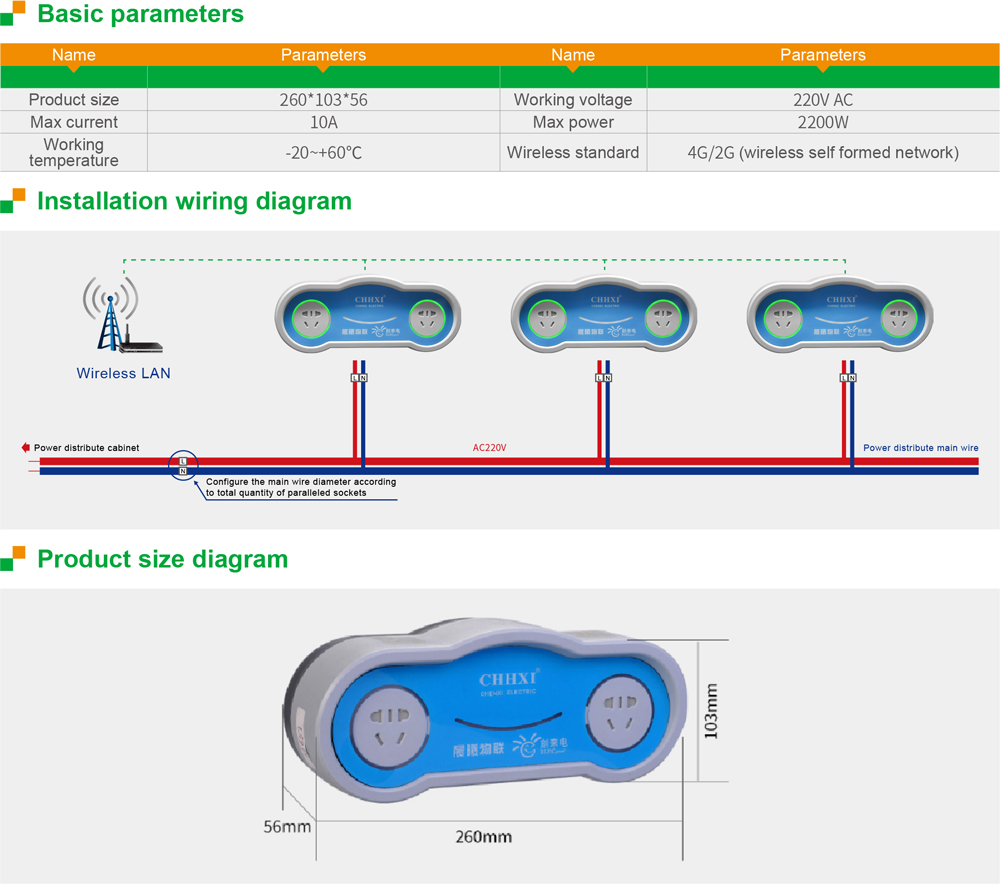
Task: Click the Power distribute main wire label
Action: 920,448
